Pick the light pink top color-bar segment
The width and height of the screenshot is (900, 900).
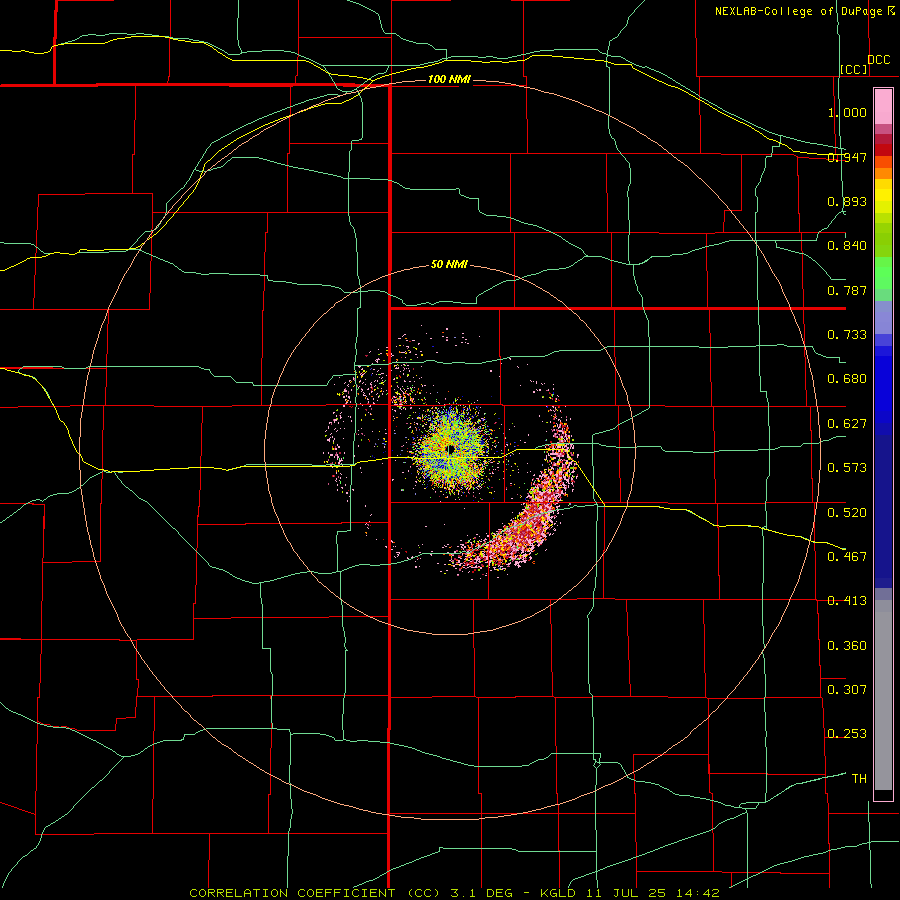coord(883,107)
